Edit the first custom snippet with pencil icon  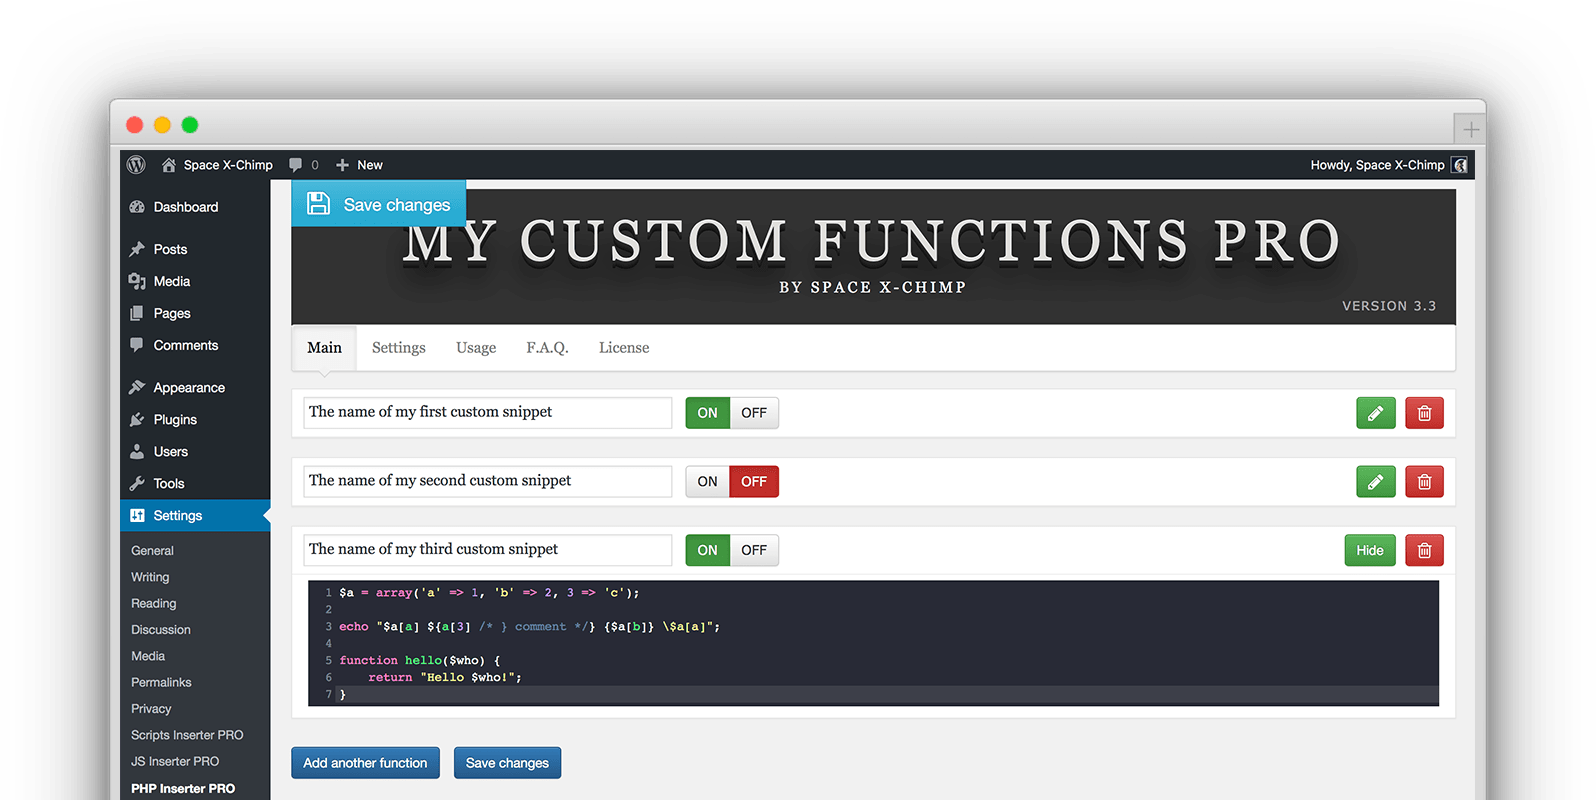click(1375, 413)
